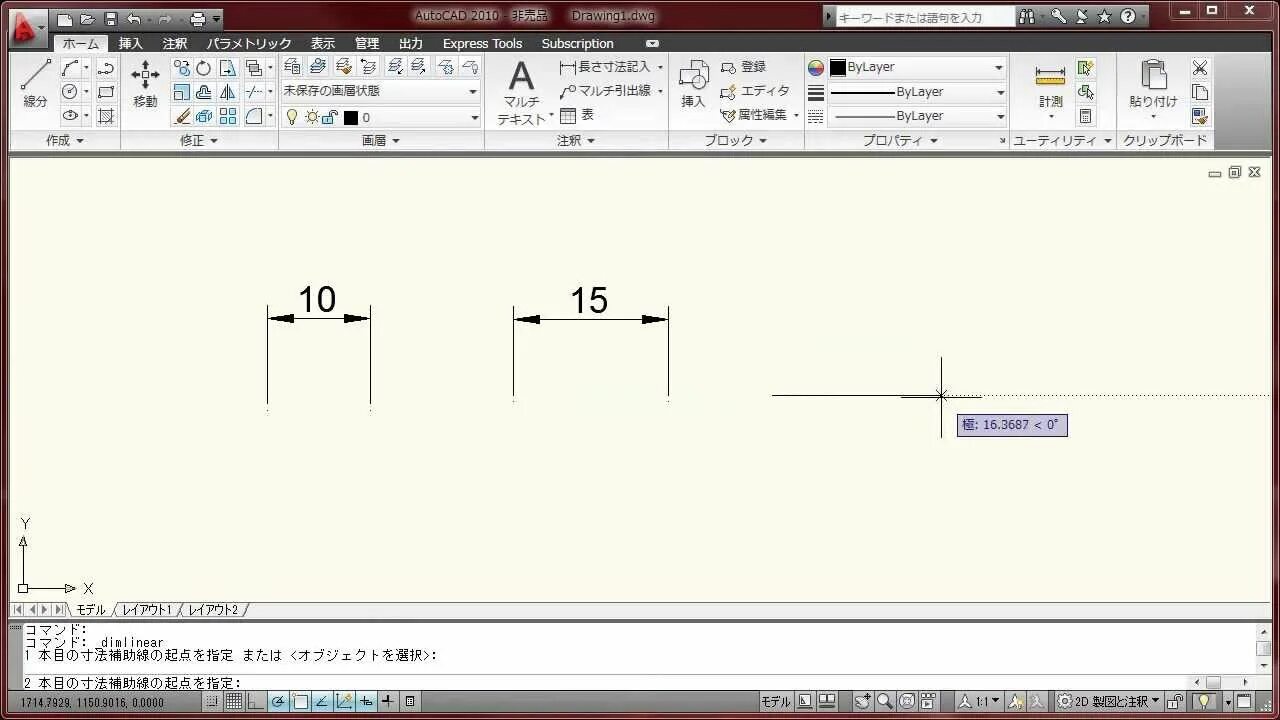Select the Erase tool in 修正 panel

181,116
